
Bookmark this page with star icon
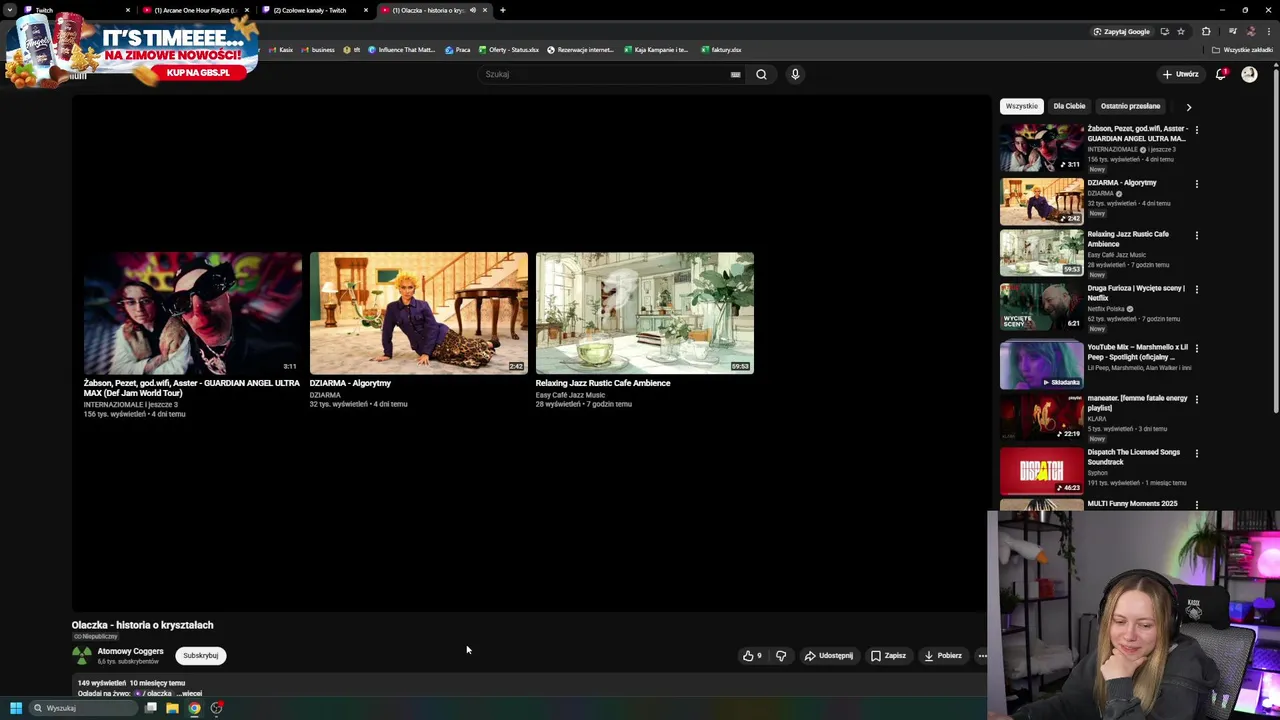pos(1181,31)
